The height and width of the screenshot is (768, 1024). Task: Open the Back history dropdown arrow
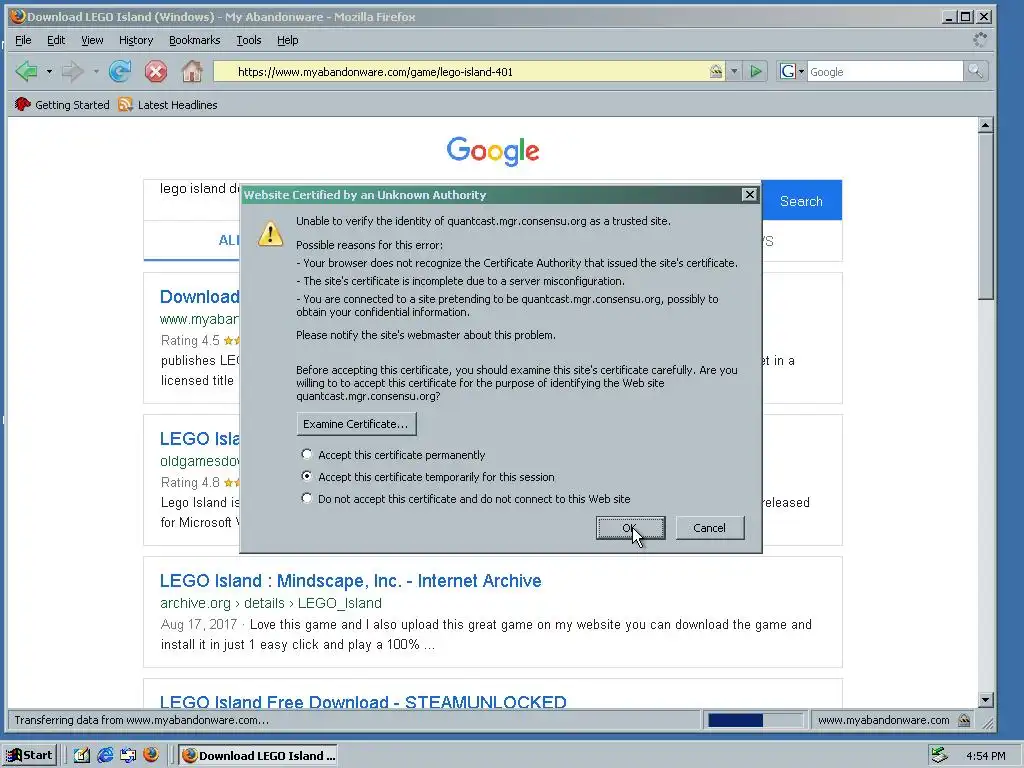pos(49,72)
